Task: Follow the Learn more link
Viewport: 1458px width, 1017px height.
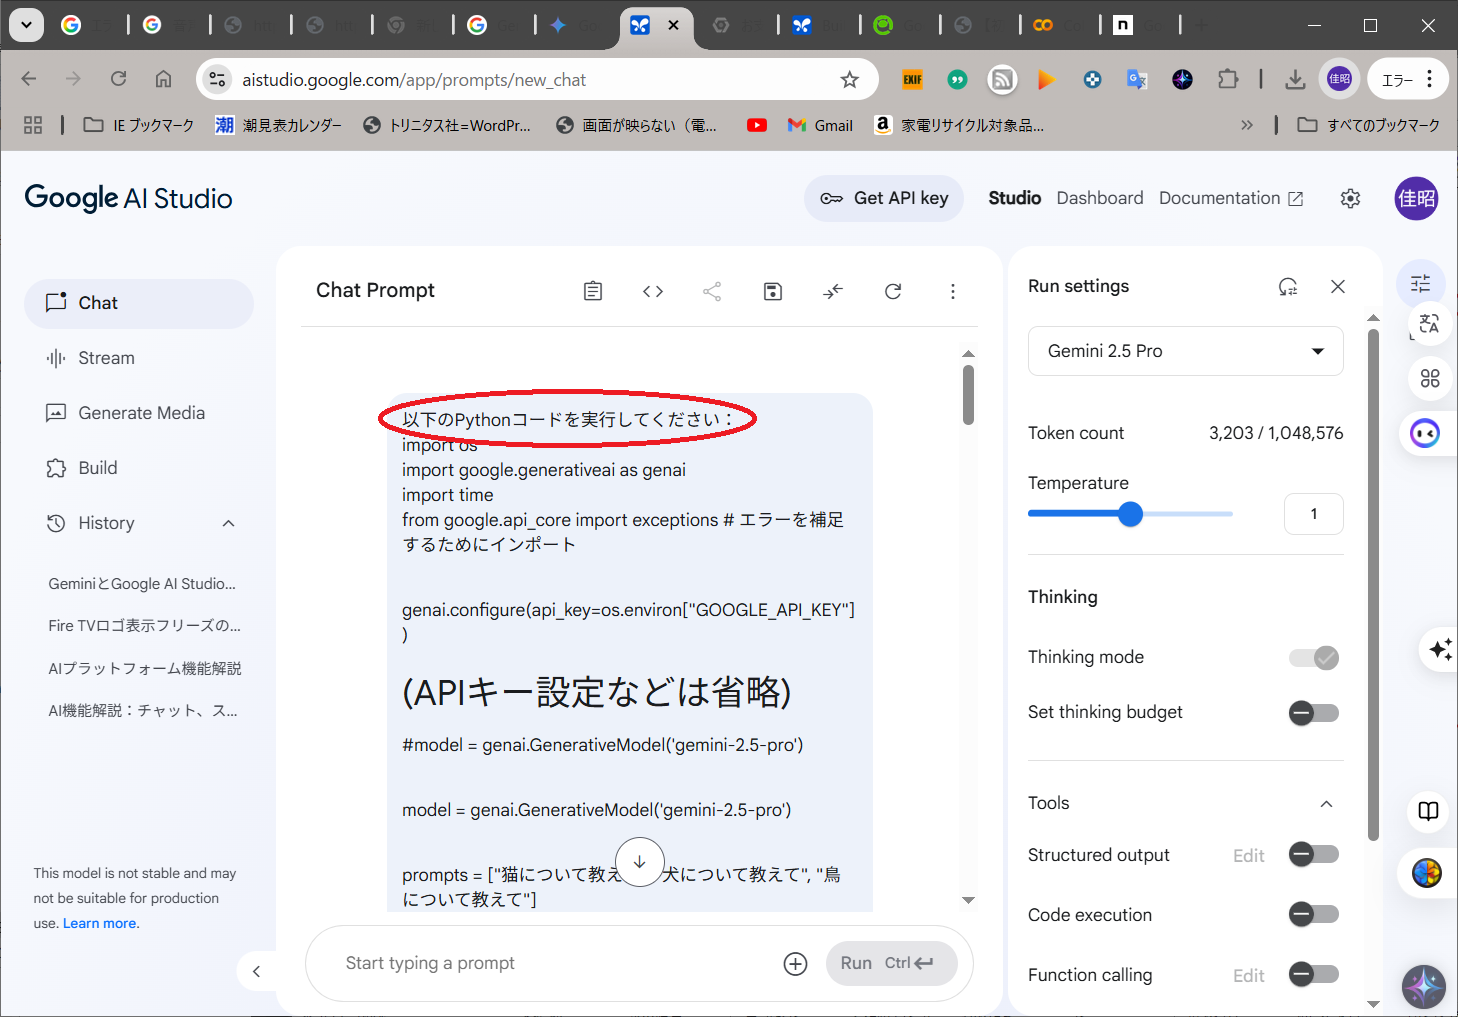Action: point(101,924)
